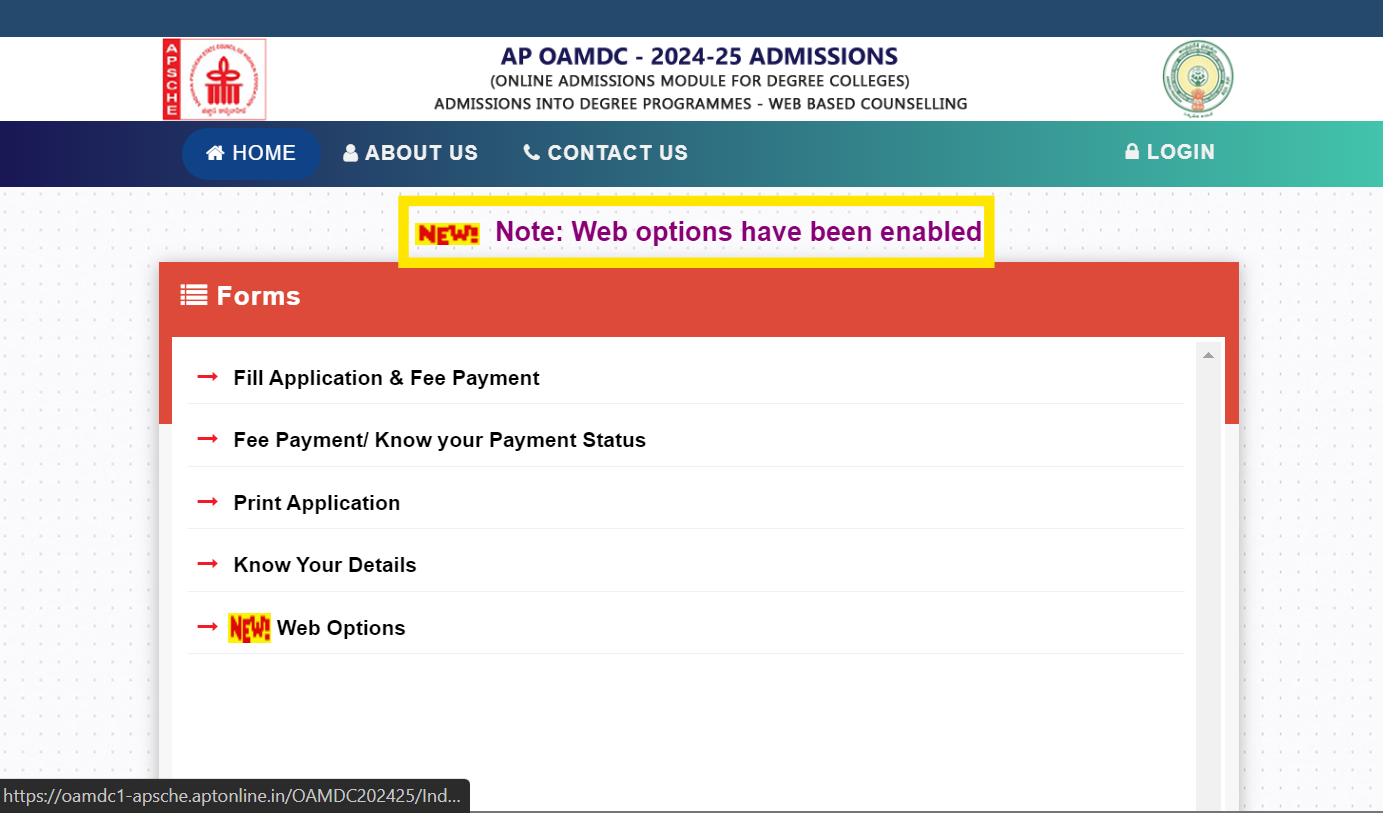Open Fill Application & Fee Payment link
This screenshot has width=1383, height=813.
coord(386,378)
